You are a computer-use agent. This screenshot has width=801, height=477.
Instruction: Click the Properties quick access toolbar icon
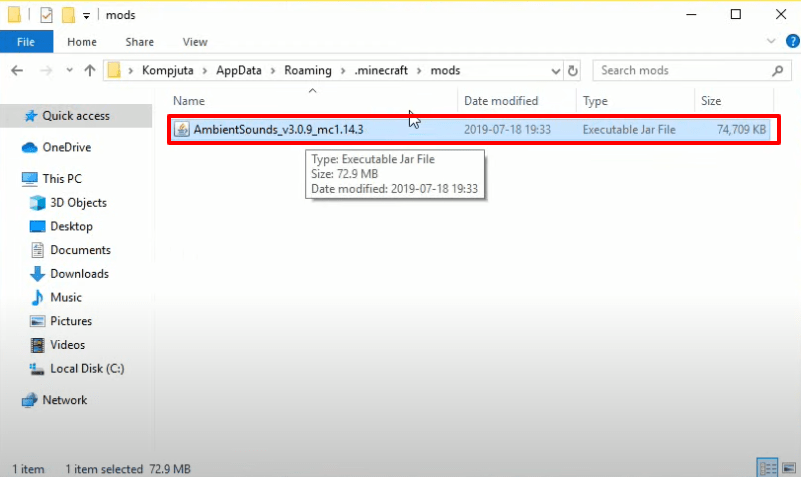tap(46, 15)
